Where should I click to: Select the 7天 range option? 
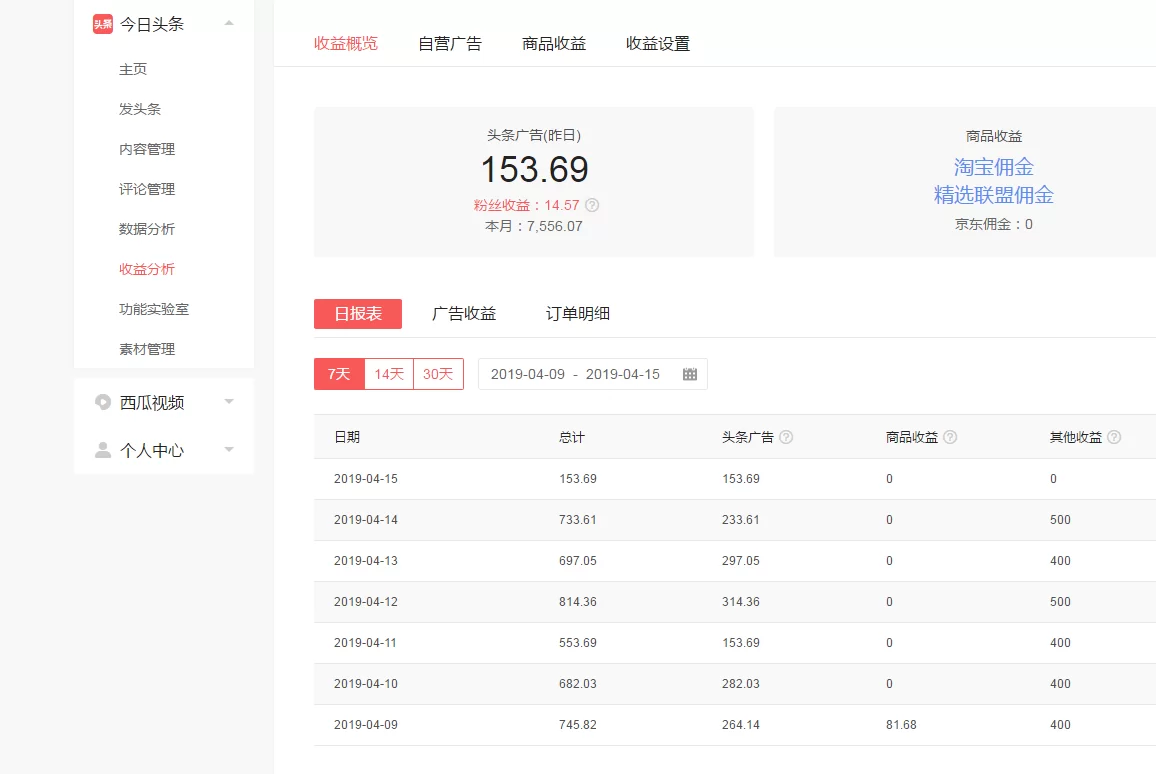pyautogui.click(x=339, y=374)
